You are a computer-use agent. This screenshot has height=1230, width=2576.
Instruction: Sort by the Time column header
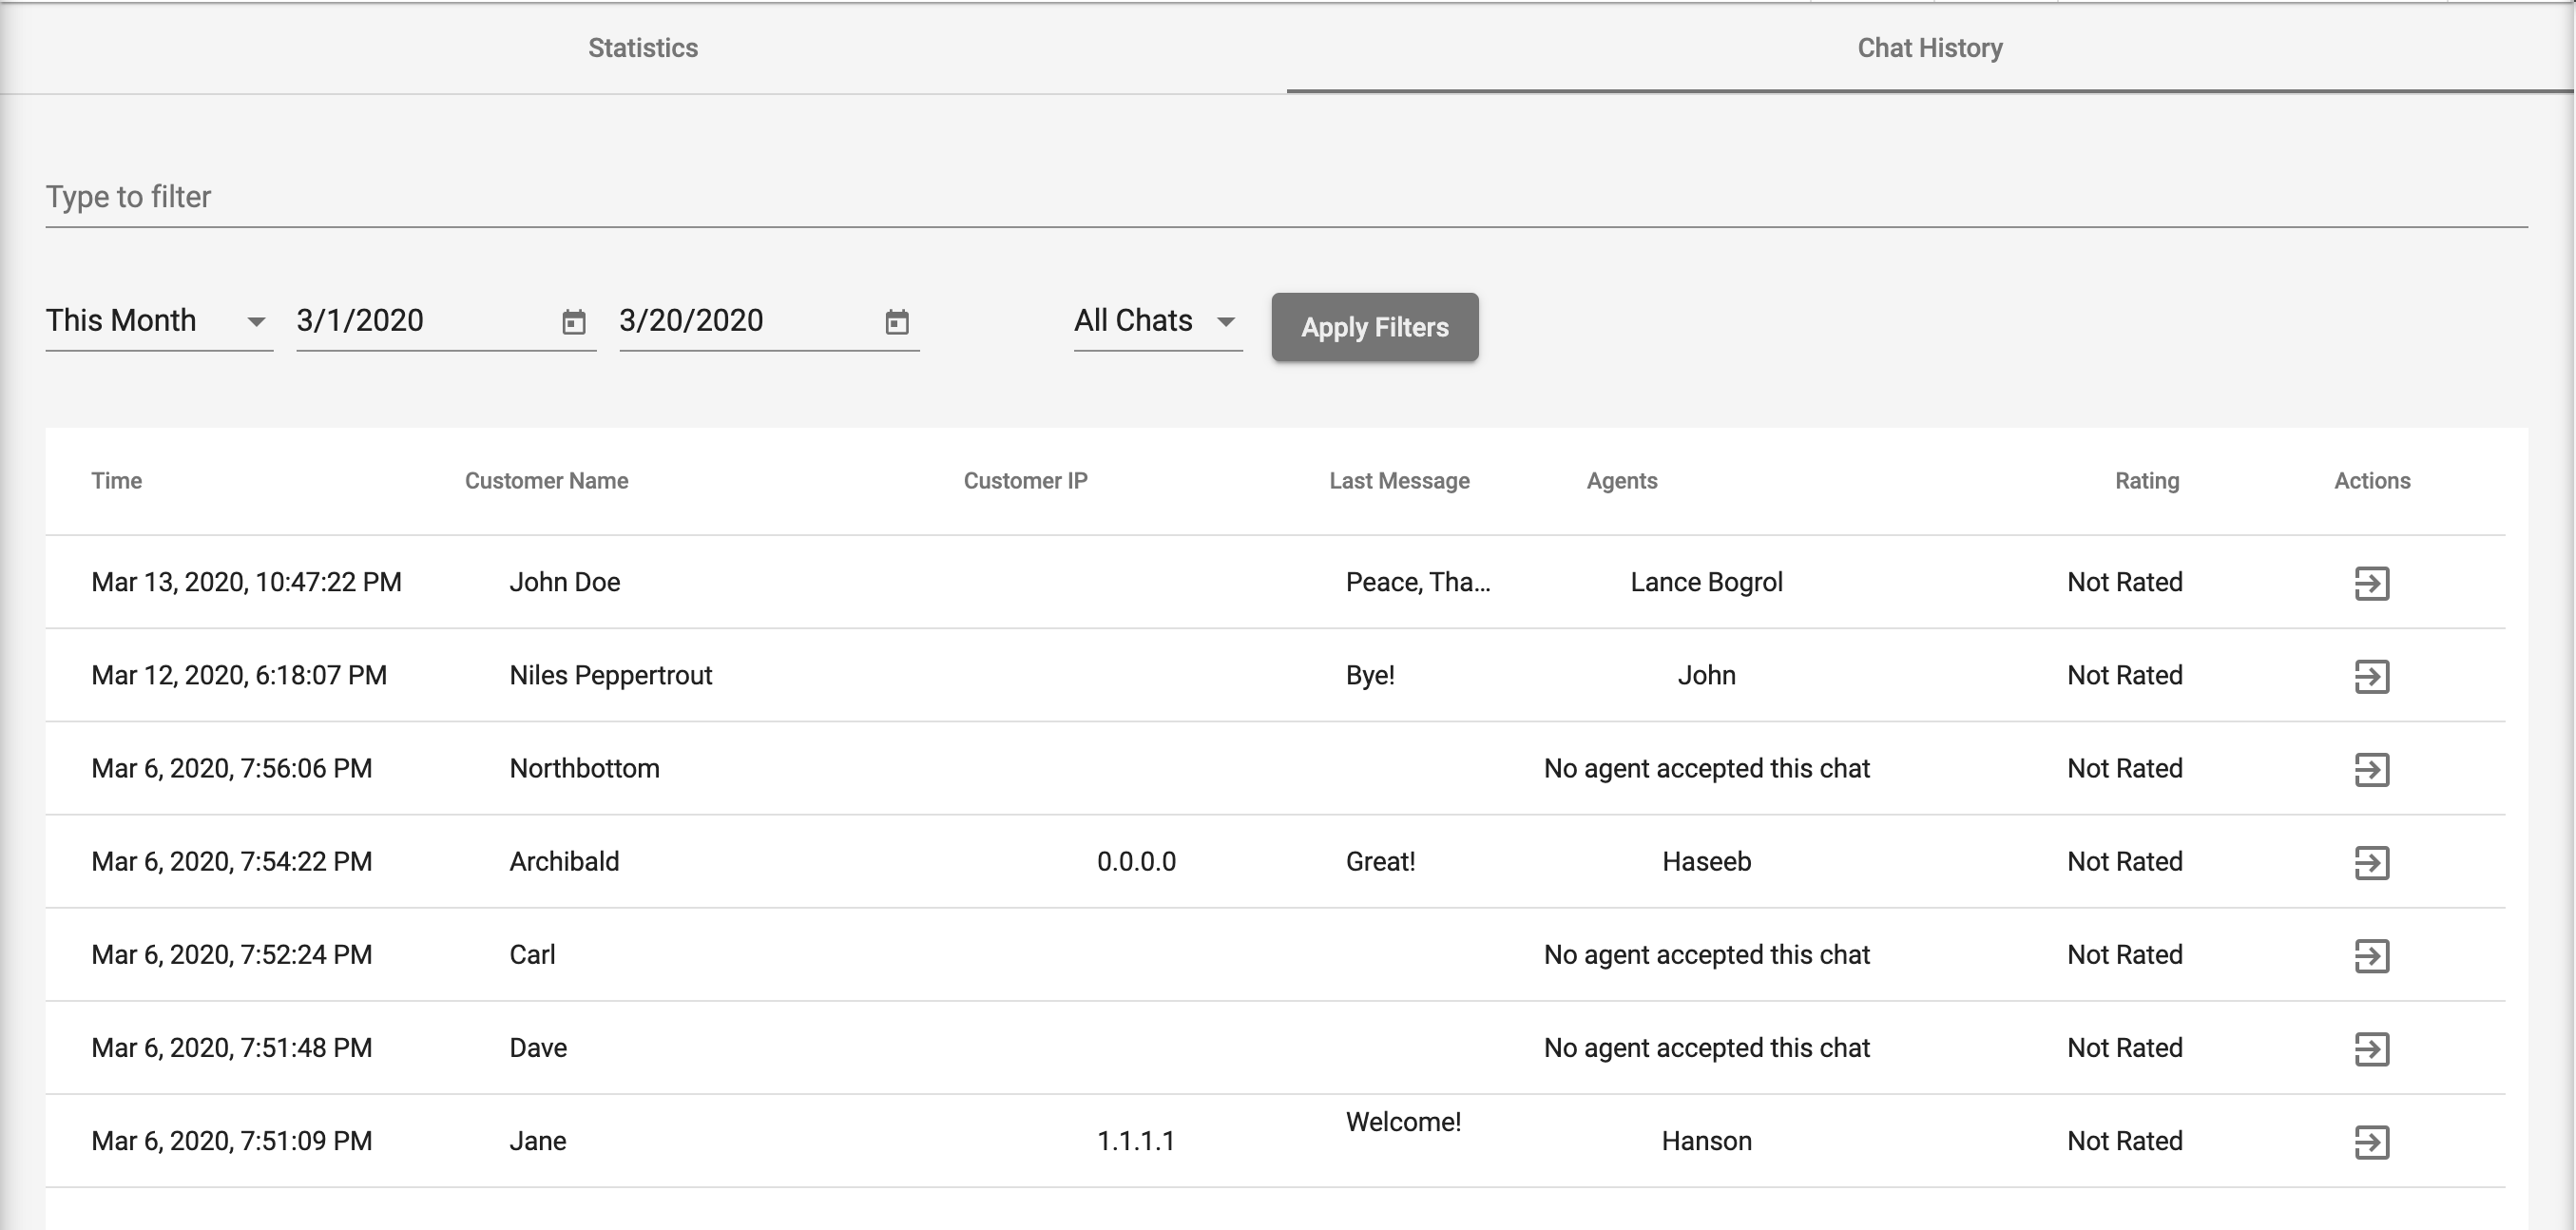[117, 481]
